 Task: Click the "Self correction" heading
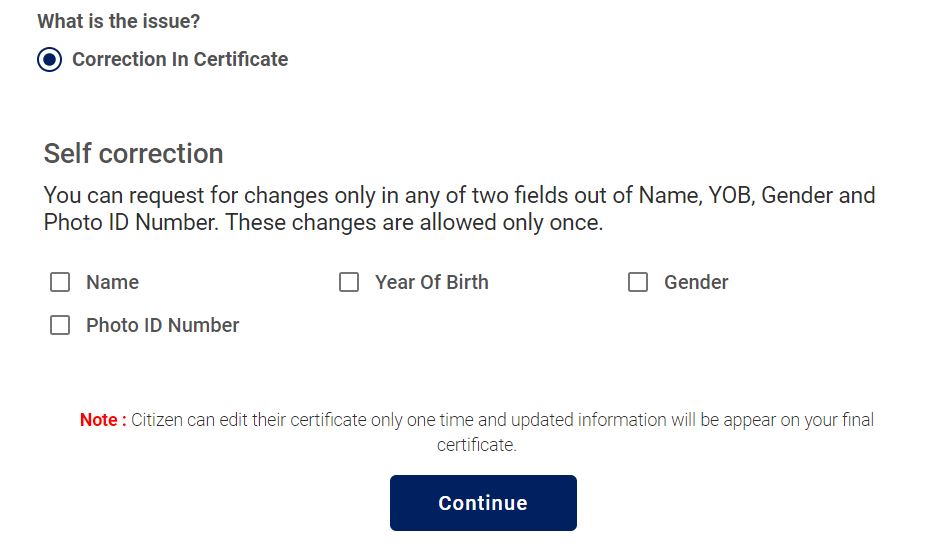click(x=133, y=154)
